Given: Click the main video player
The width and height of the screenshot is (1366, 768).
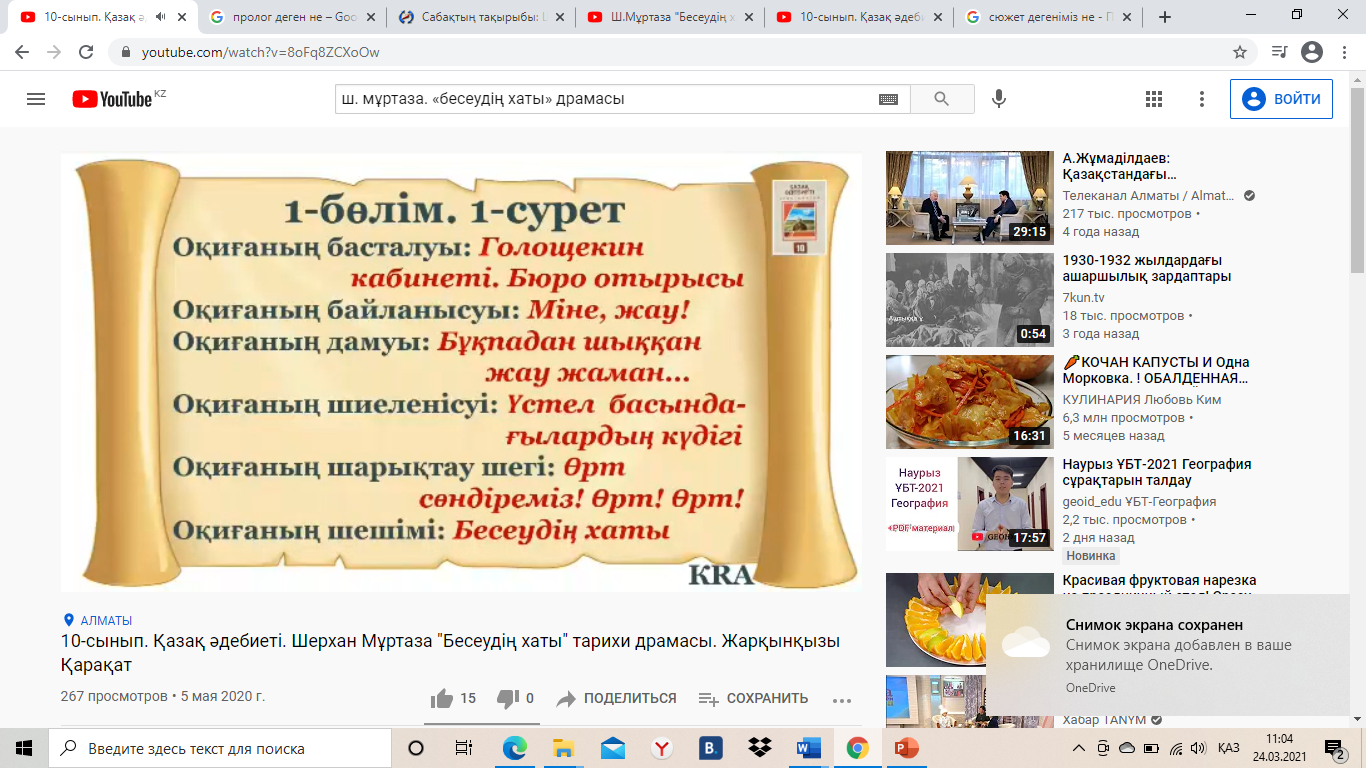Looking at the screenshot, I should [461, 372].
